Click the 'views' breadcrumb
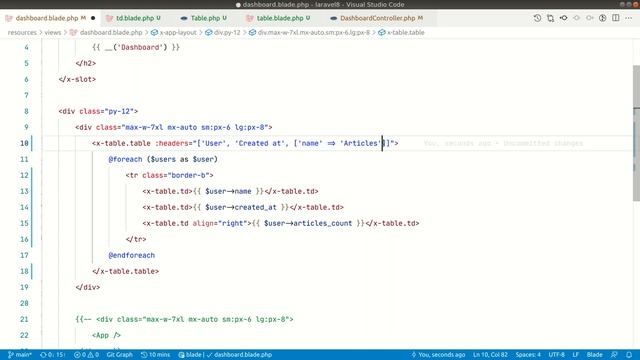640x360 pixels. pos(53,32)
